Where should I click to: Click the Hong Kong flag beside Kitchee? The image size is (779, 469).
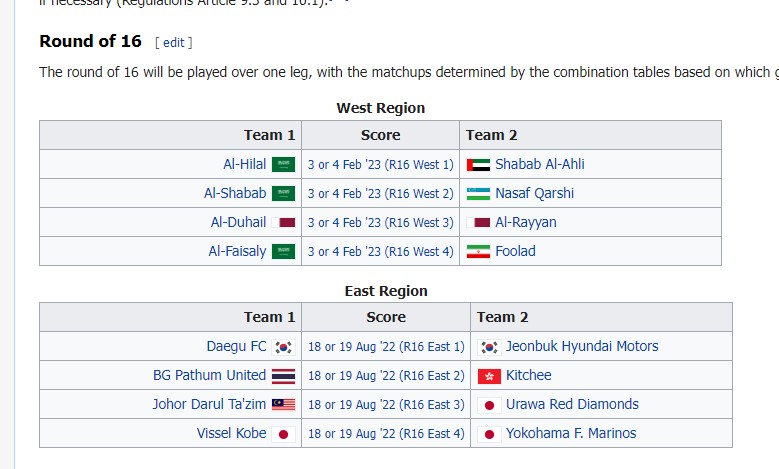point(489,376)
